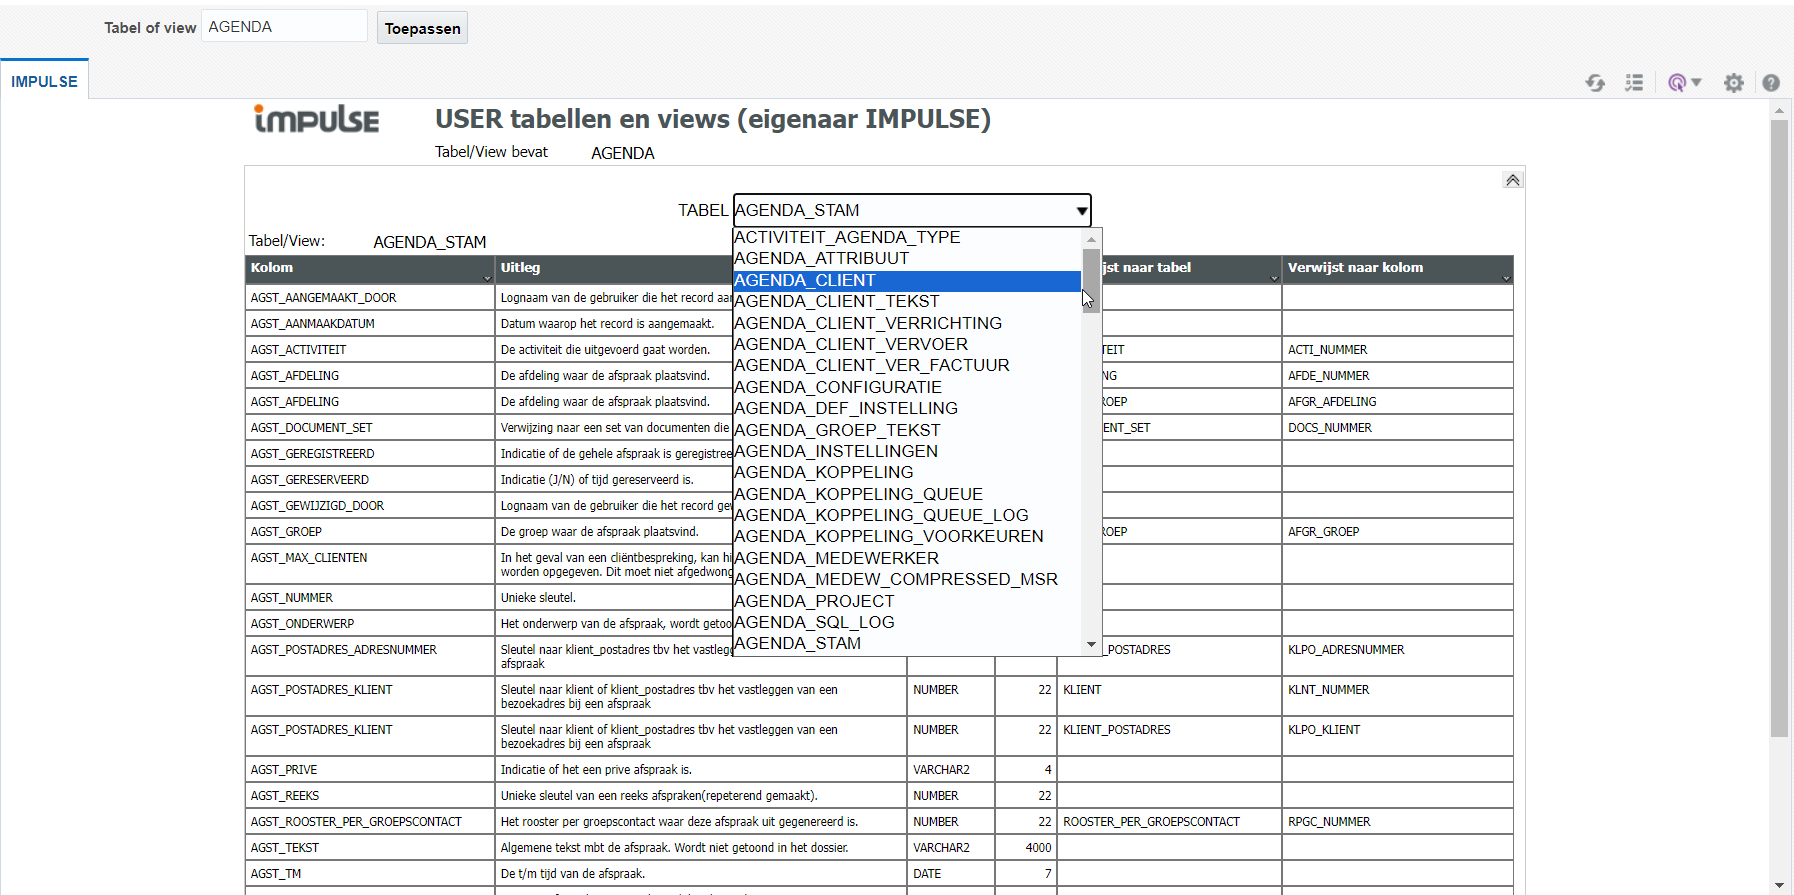Screen dimensions: 1794x895
Task: Click AGST_AANGEMAAKT_DOOR cell
Action: (x=370, y=298)
